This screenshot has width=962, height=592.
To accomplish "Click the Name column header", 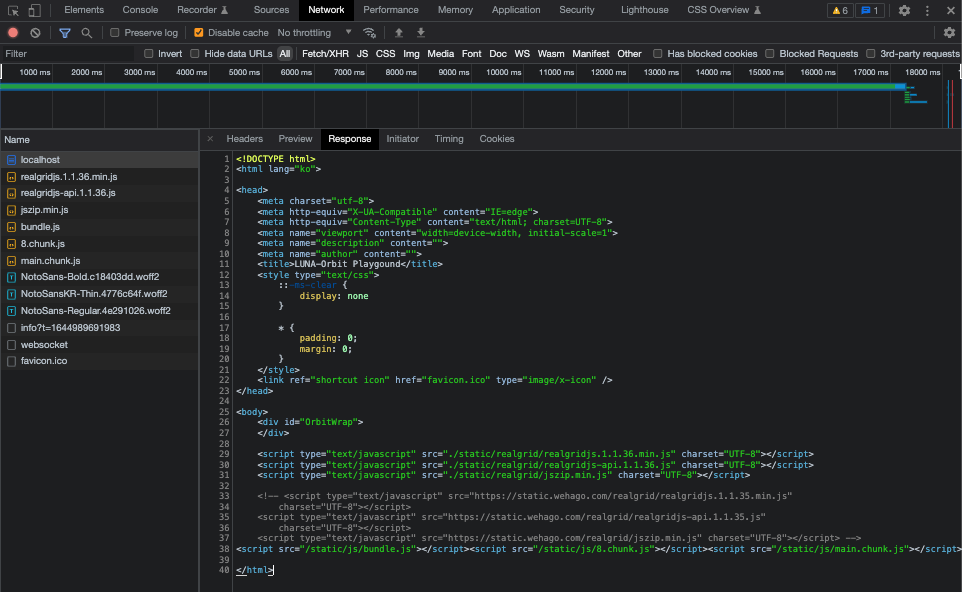I will coord(99,140).
